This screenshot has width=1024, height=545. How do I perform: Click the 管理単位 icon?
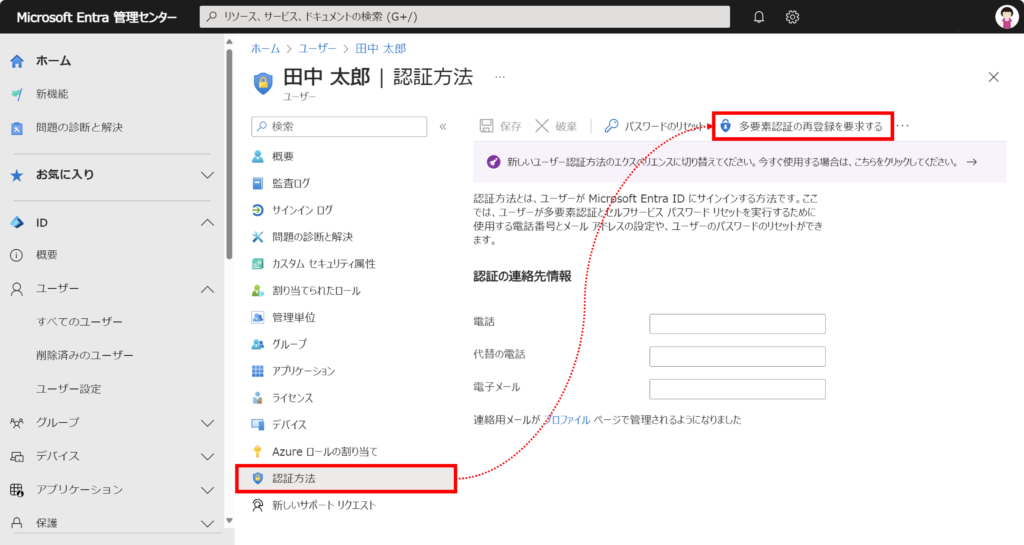pos(258,317)
